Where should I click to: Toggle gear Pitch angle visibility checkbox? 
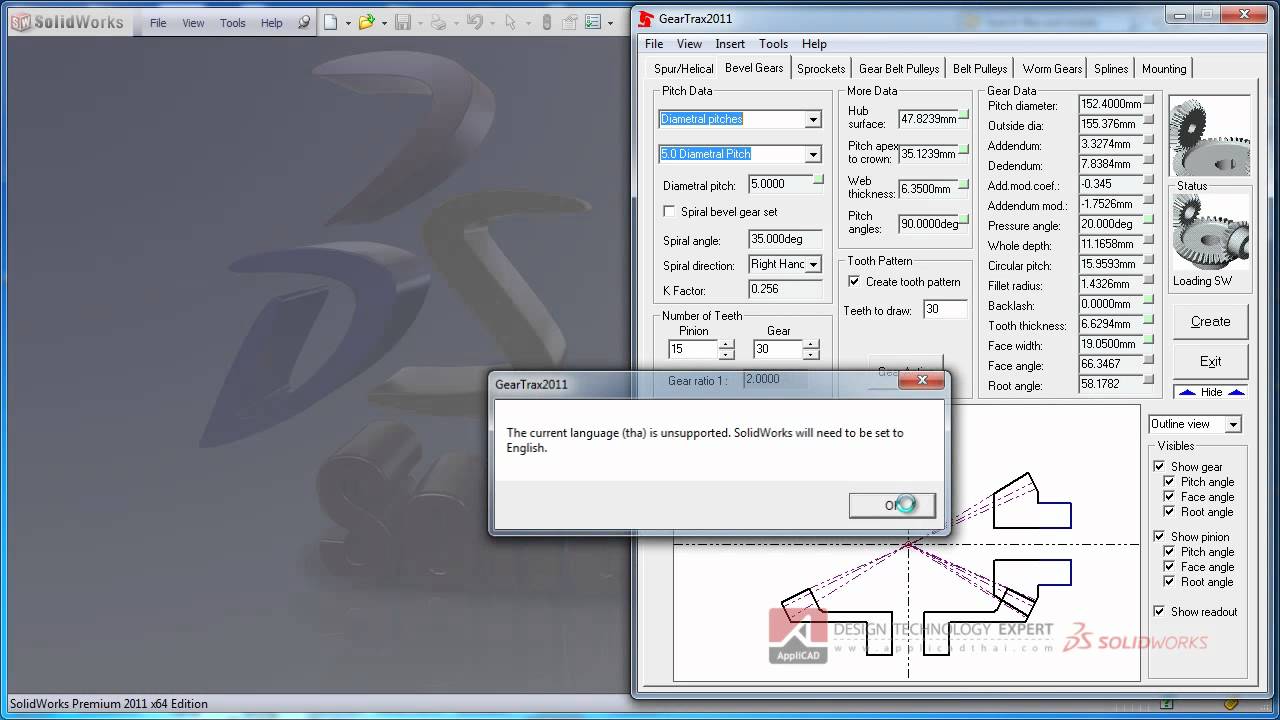point(1169,482)
